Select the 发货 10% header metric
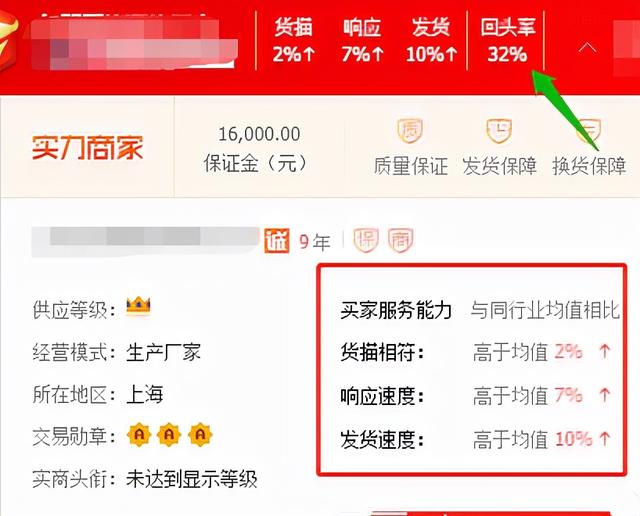The image size is (640, 516). 431,40
